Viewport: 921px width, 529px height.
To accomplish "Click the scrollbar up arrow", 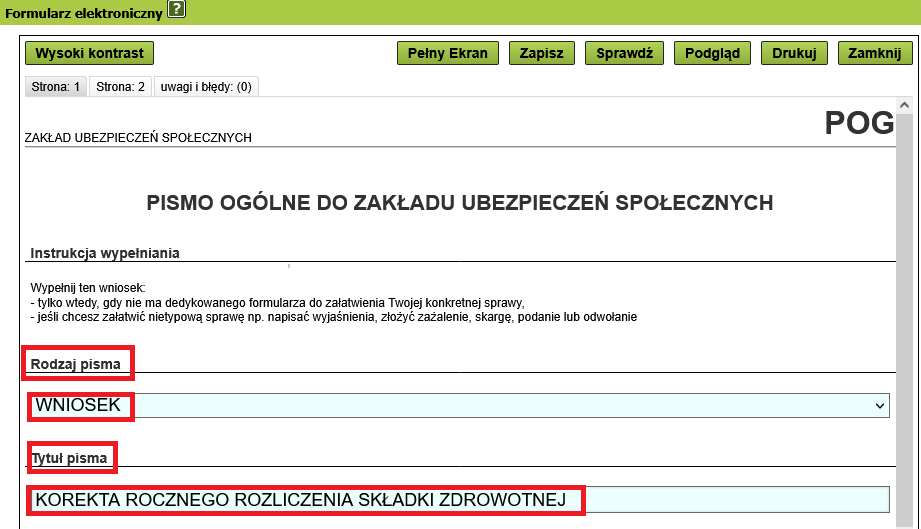I will pos(904,106).
